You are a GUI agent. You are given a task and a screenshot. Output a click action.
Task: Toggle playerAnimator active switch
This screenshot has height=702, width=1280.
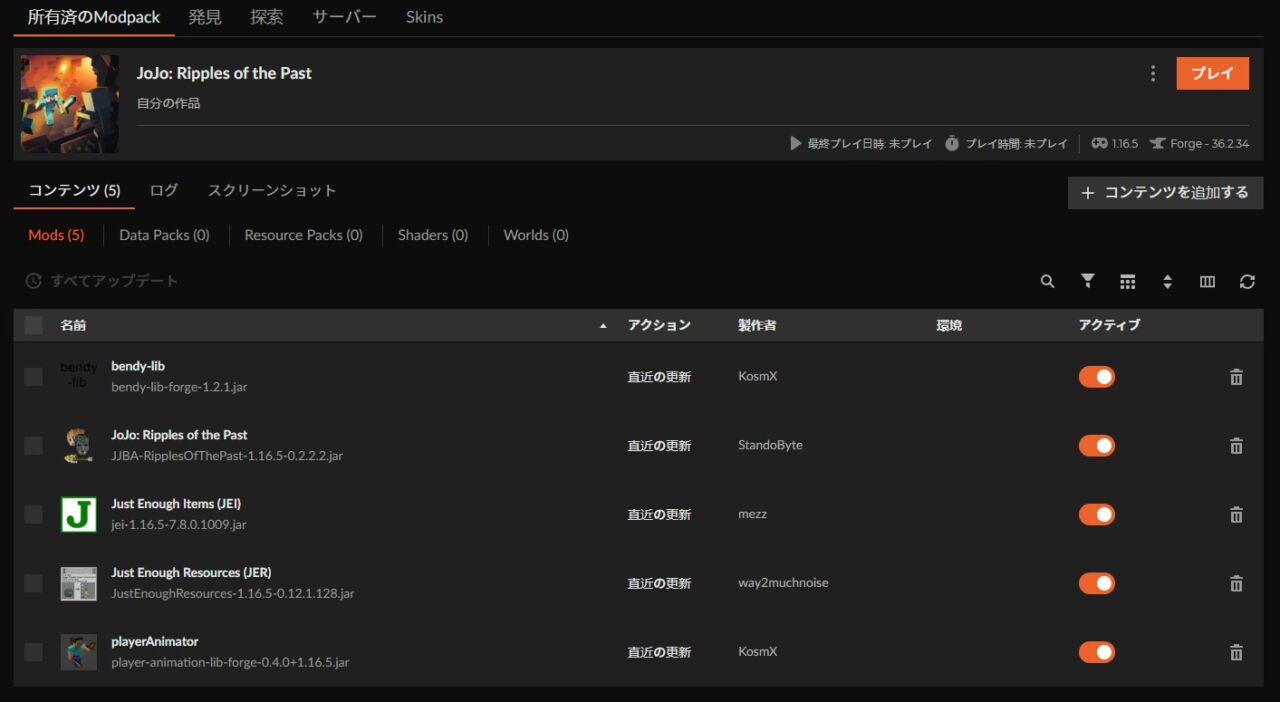(1097, 652)
